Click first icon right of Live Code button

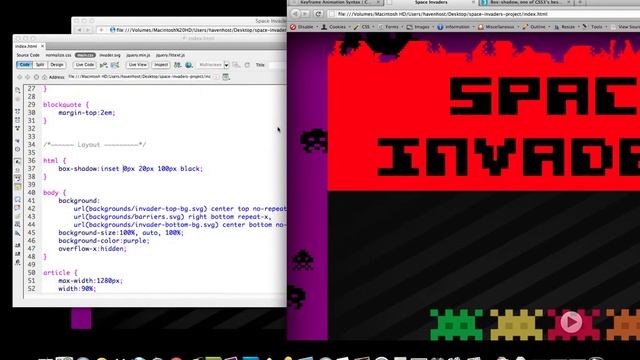click(104, 65)
